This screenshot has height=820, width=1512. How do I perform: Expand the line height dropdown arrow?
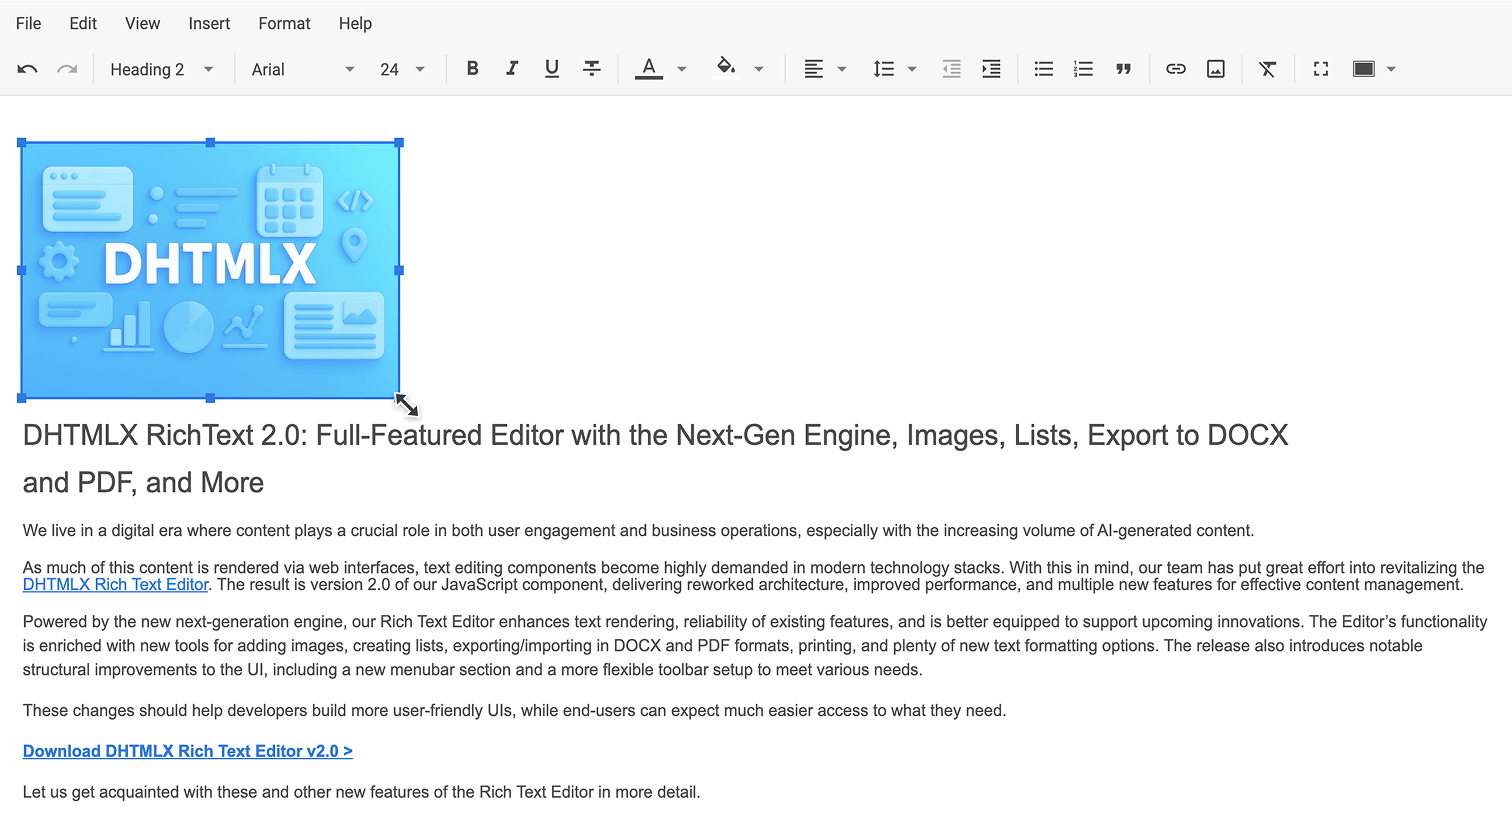(912, 69)
